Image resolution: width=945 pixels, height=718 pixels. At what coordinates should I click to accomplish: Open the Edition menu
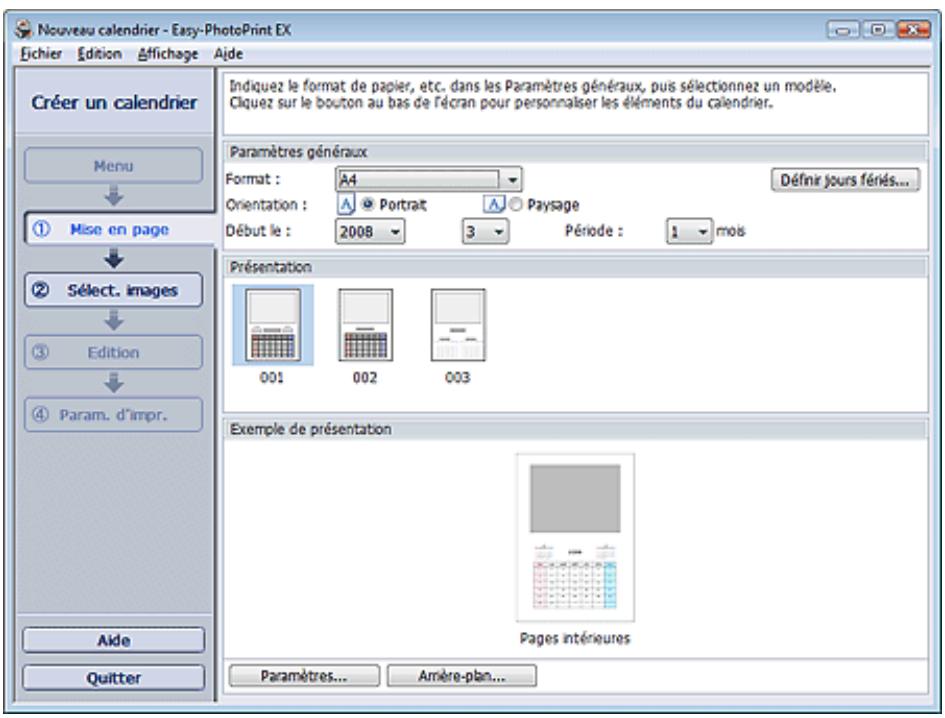pyautogui.click(x=99, y=54)
